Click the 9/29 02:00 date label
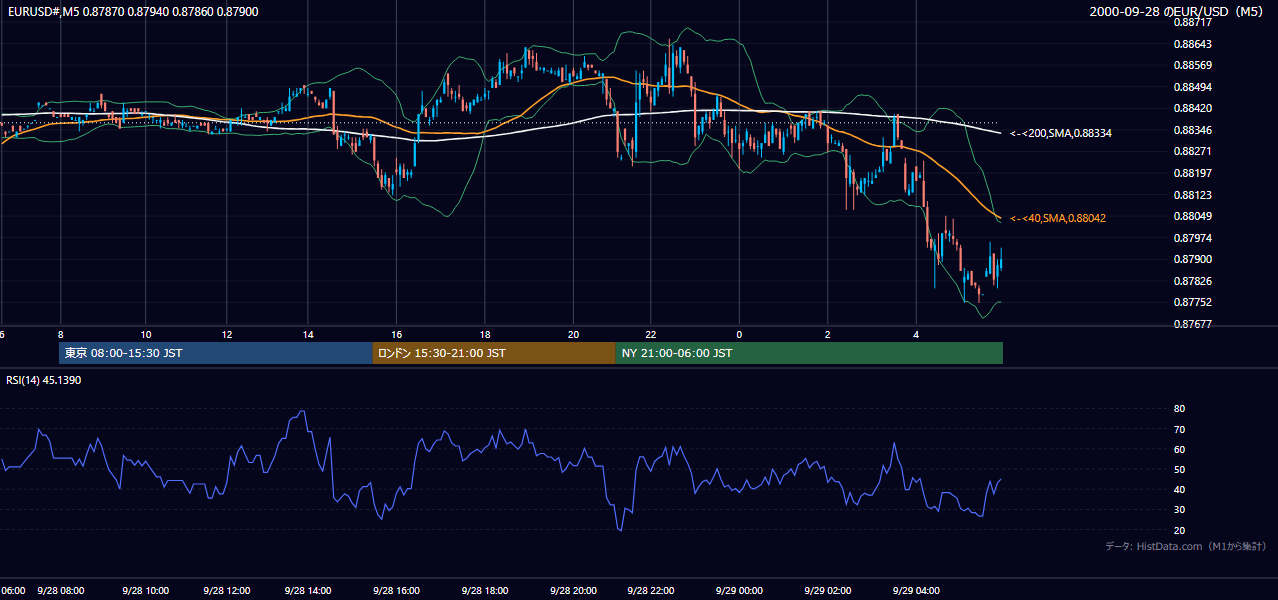 (828, 591)
